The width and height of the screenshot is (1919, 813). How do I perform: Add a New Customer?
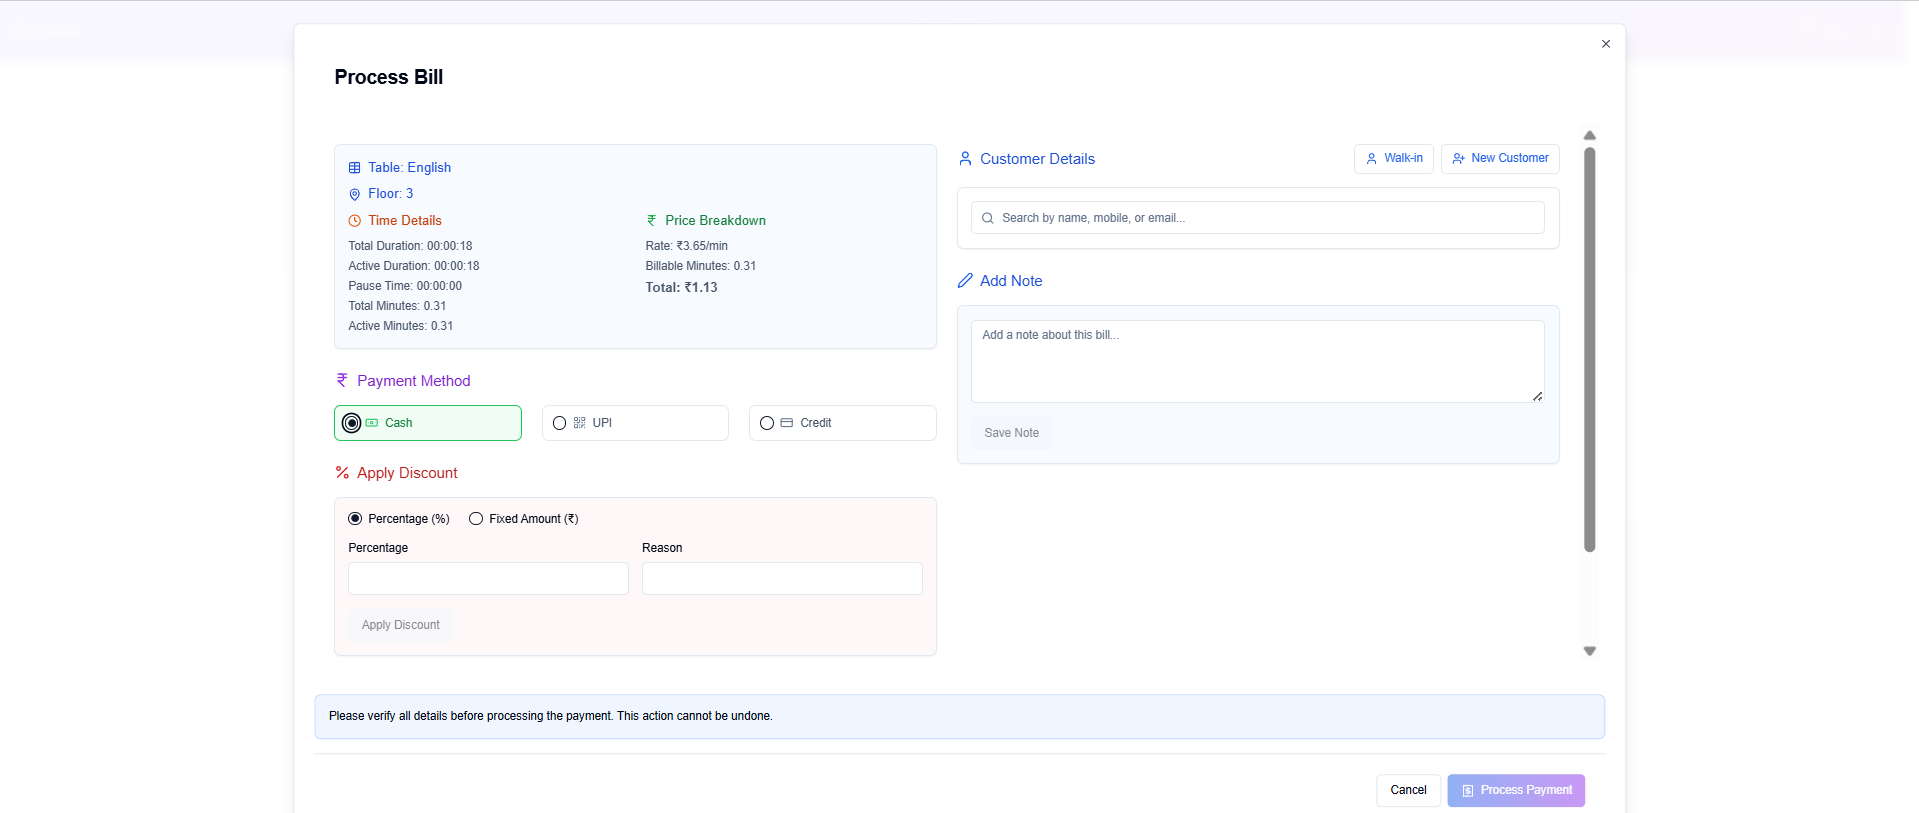coord(1499,159)
